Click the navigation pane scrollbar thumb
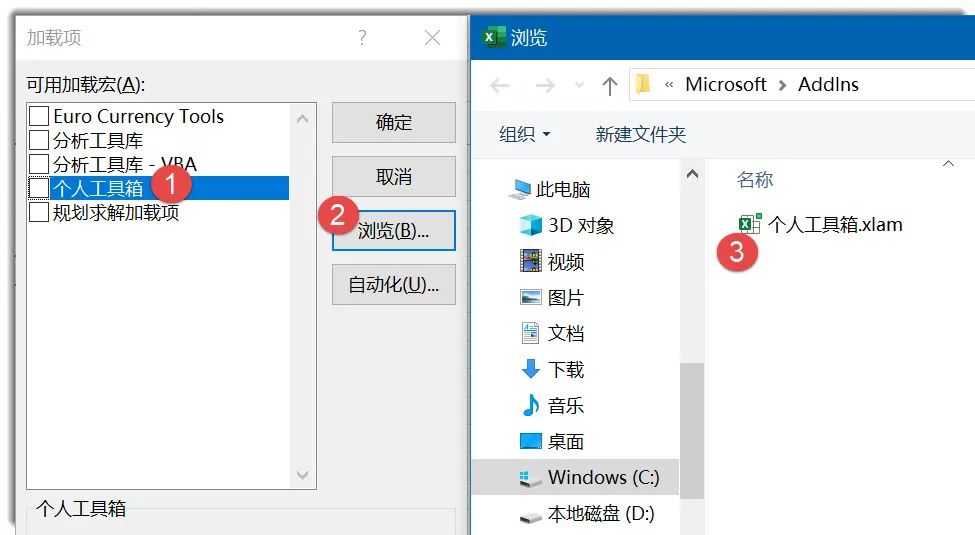 click(x=691, y=430)
